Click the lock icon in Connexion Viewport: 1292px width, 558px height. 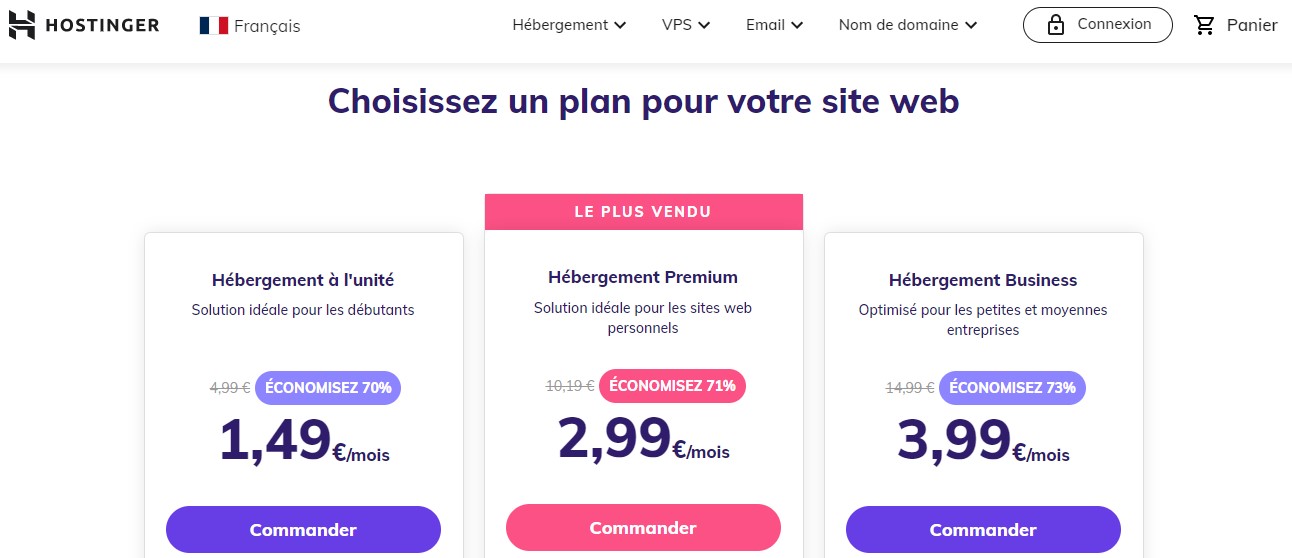(x=1055, y=26)
